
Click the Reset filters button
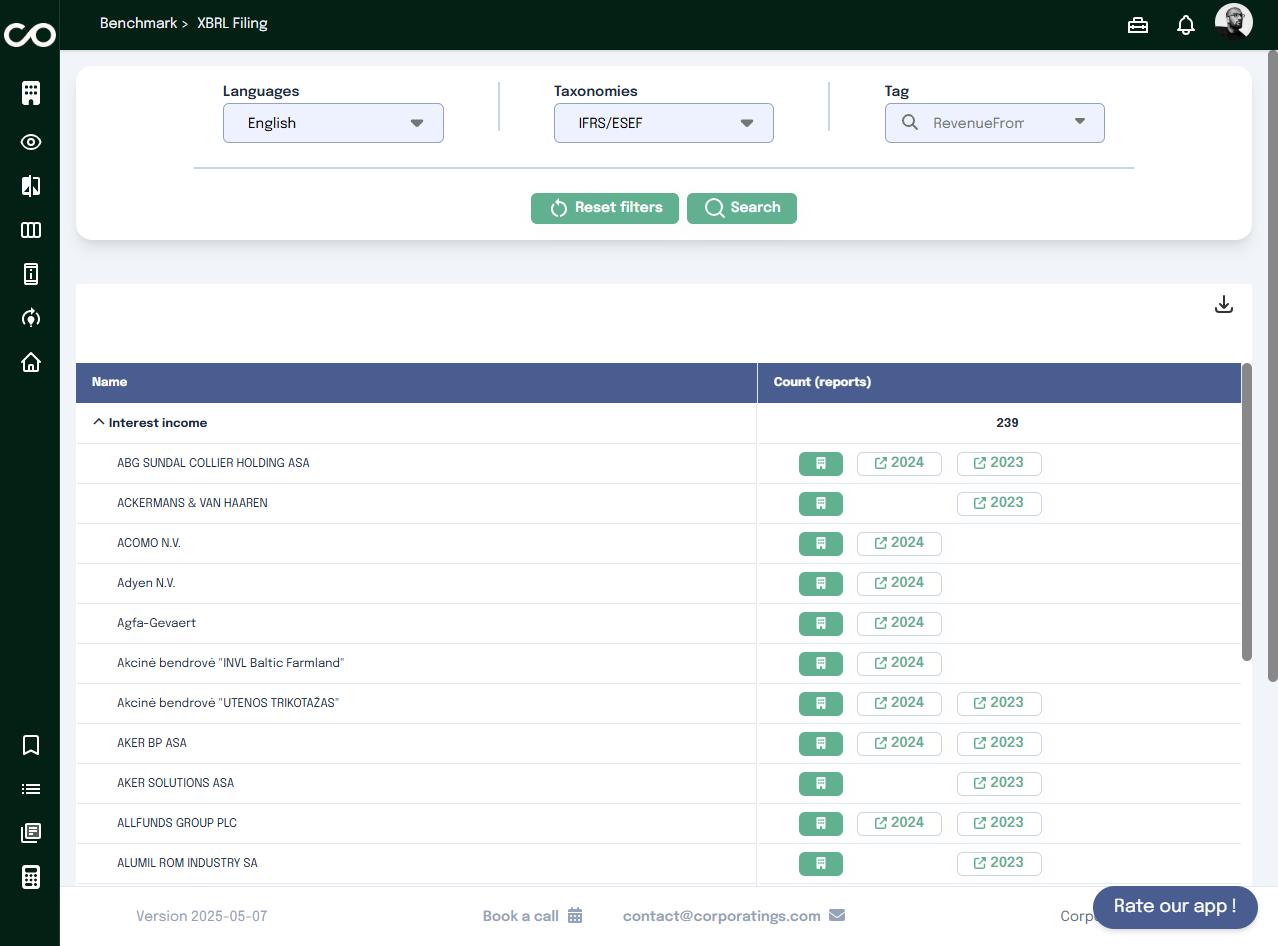point(605,208)
